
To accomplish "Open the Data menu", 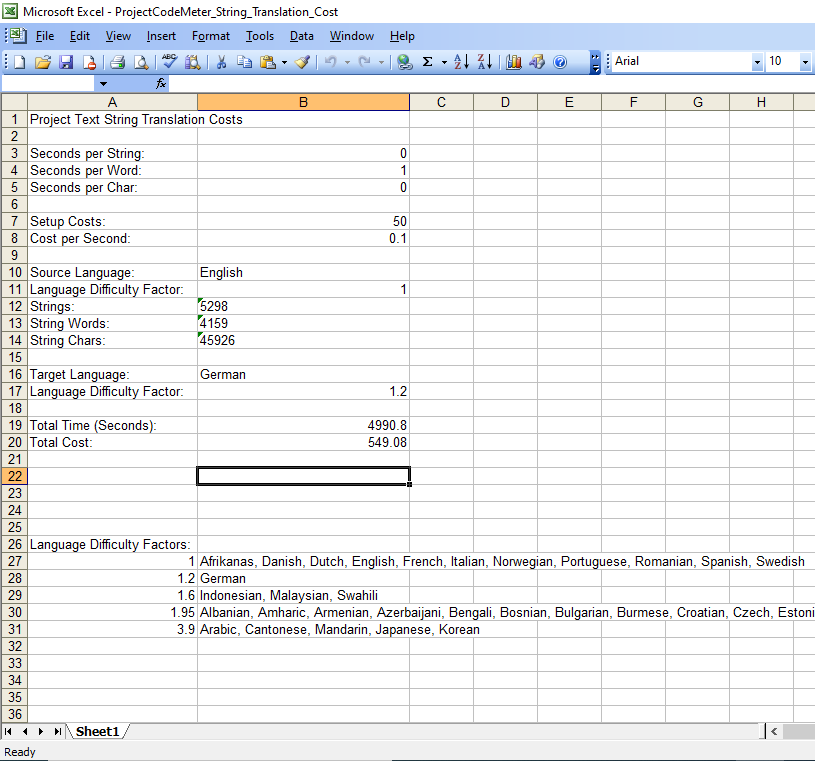I will coord(302,36).
